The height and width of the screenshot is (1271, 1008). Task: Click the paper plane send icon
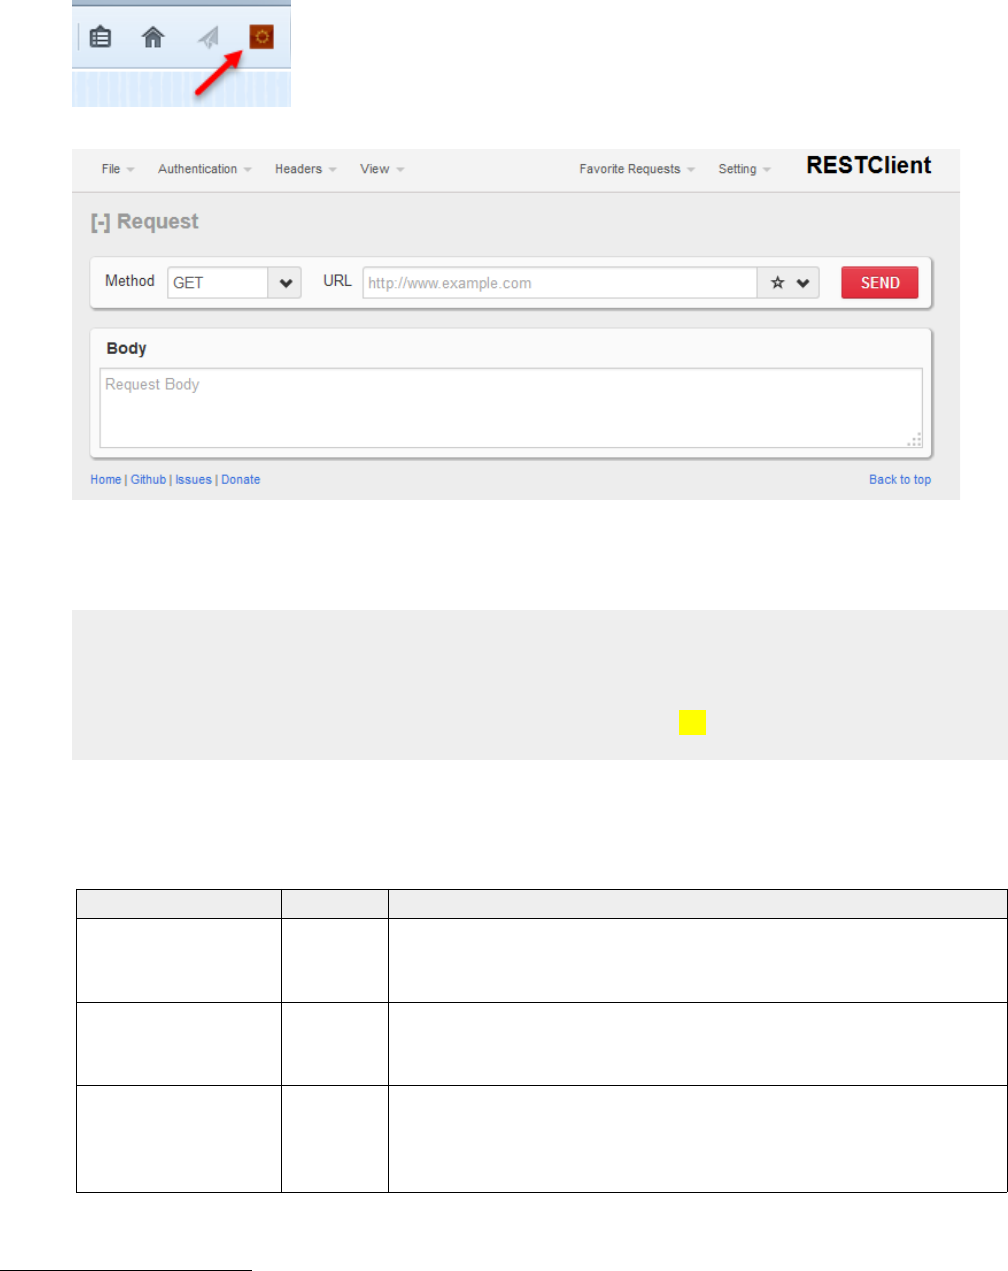click(208, 38)
